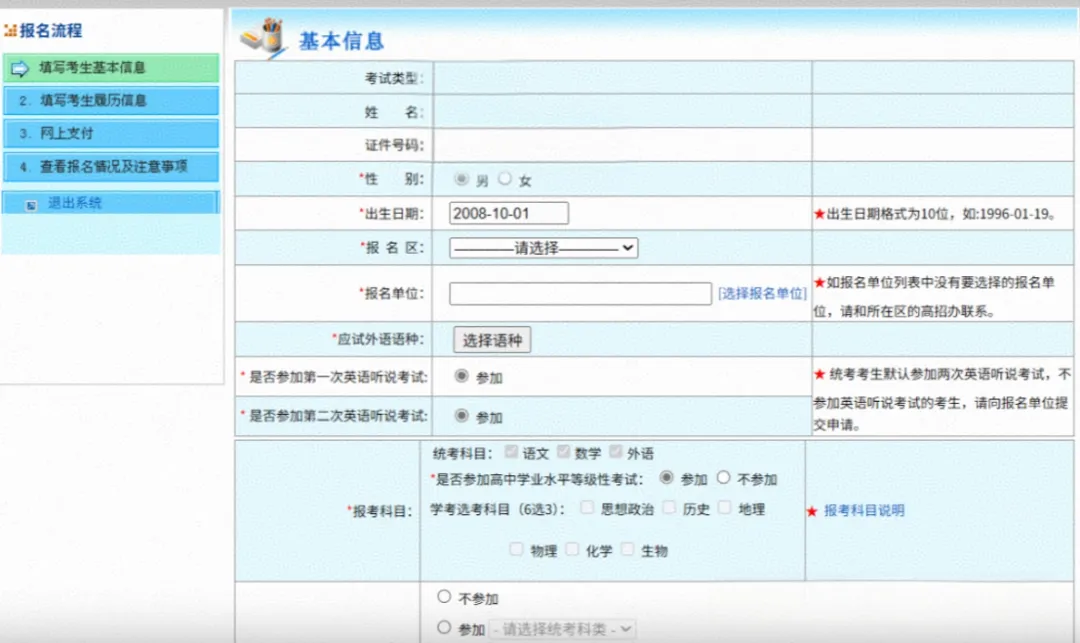The height and width of the screenshot is (643, 1080).
Task: Check the 地理 subject checkbox
Action: click(x=725, y=507)
